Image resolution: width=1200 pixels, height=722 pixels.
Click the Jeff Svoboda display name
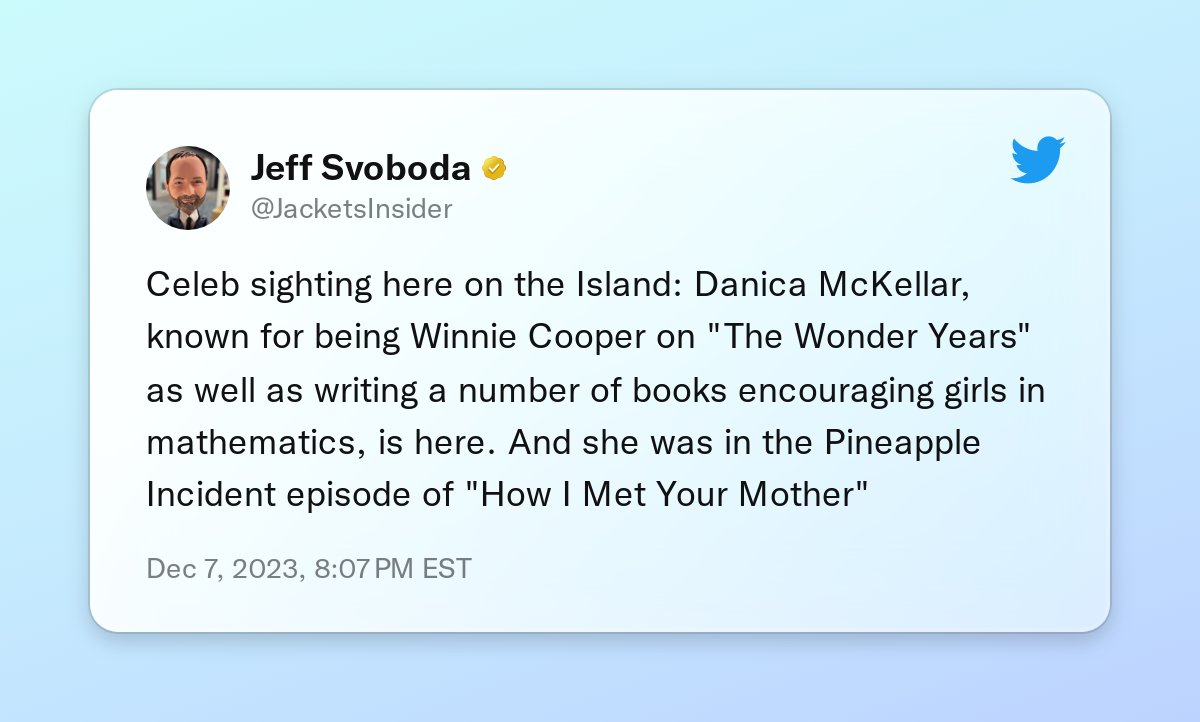click(x=360, y=168)
